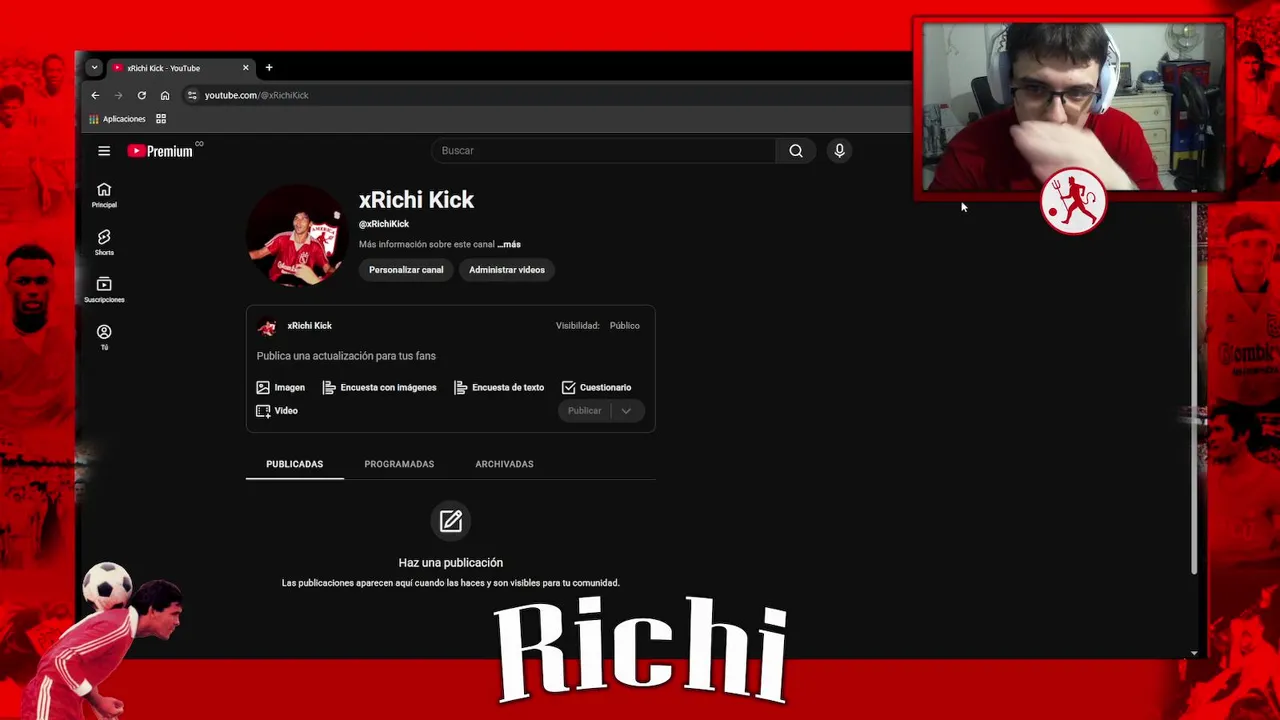Click Personalizar canal button

[406, 270]
